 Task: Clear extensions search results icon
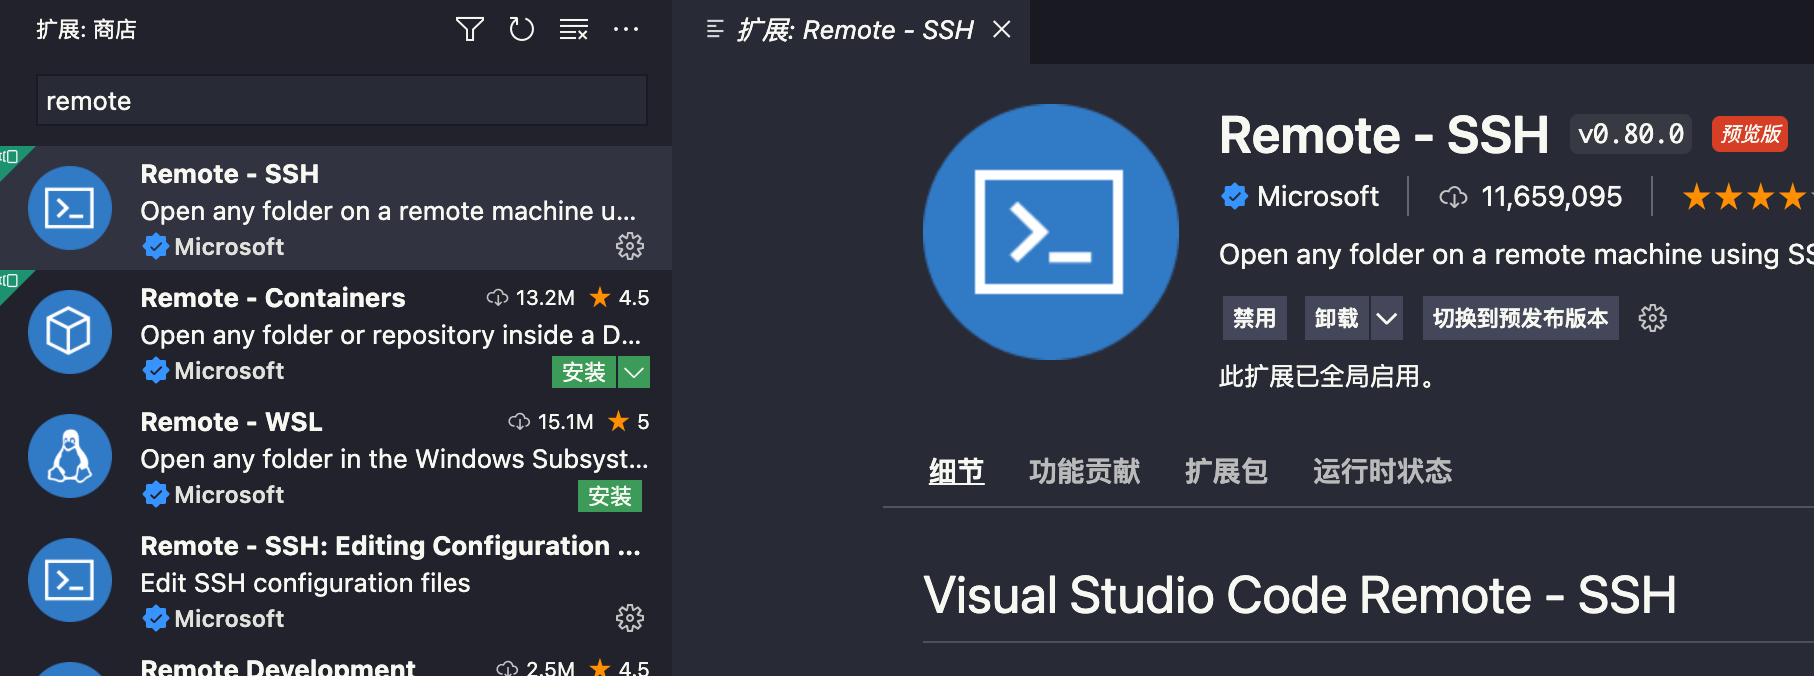pos(573,30)
